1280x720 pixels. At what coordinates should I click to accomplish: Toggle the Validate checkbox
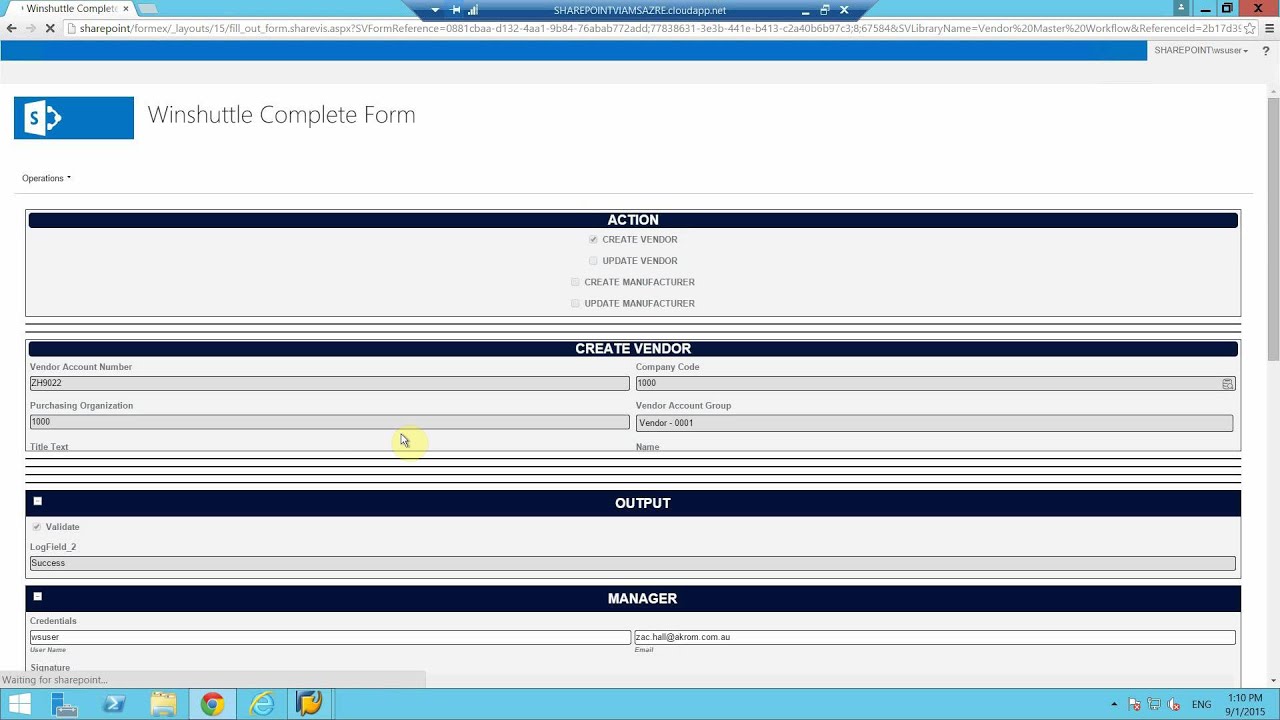point(37,527)
